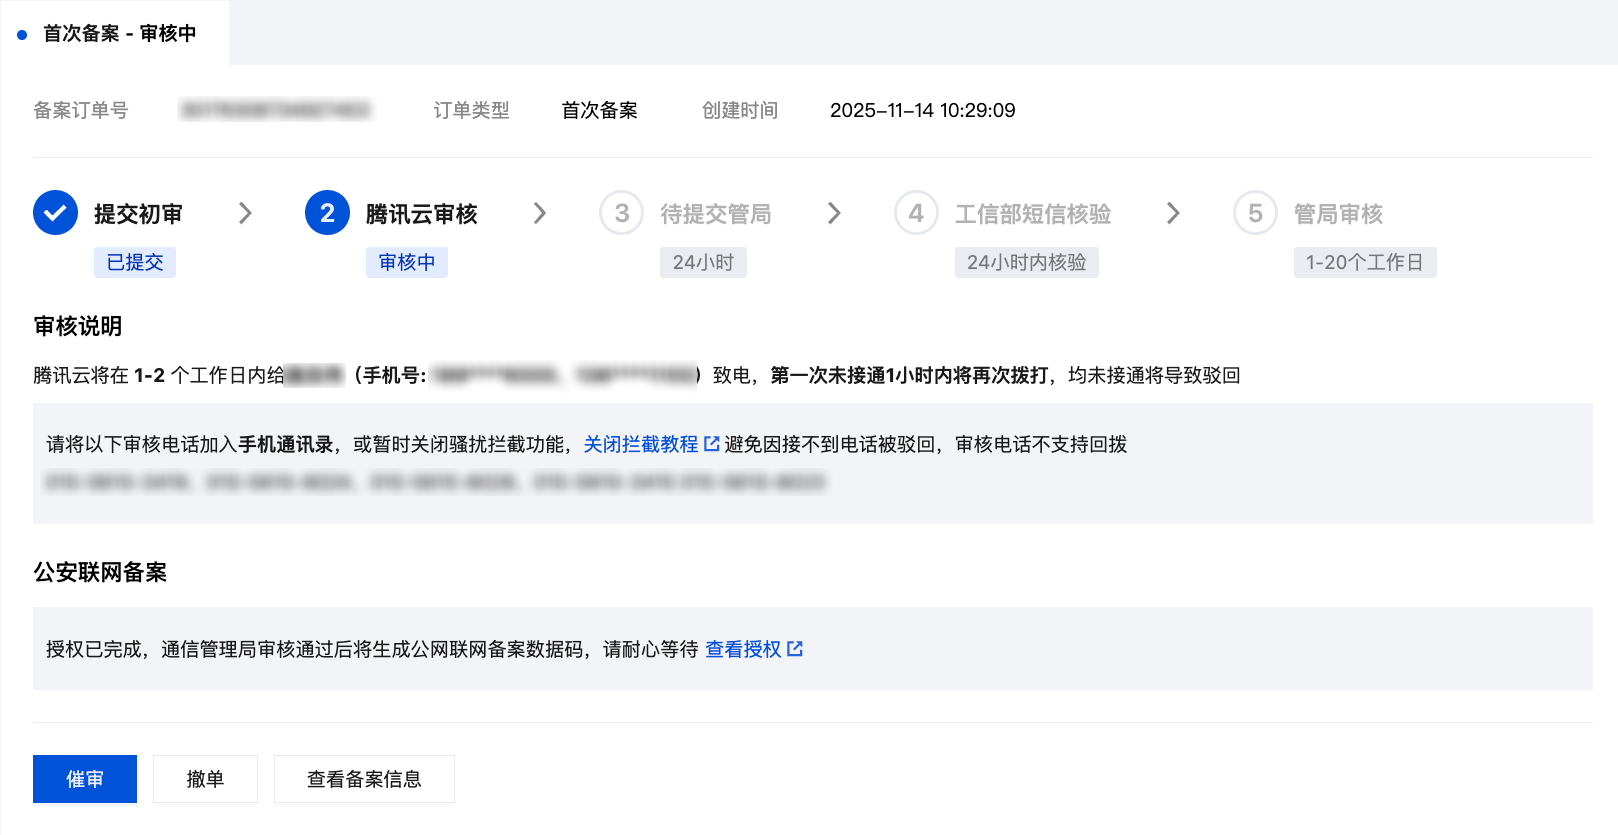
Task: Click the step 2 circle icon
Action: (327, 213)
